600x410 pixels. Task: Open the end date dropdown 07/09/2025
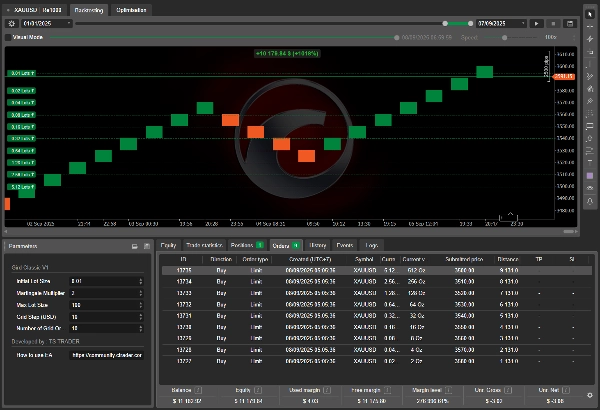pos(501,24)
